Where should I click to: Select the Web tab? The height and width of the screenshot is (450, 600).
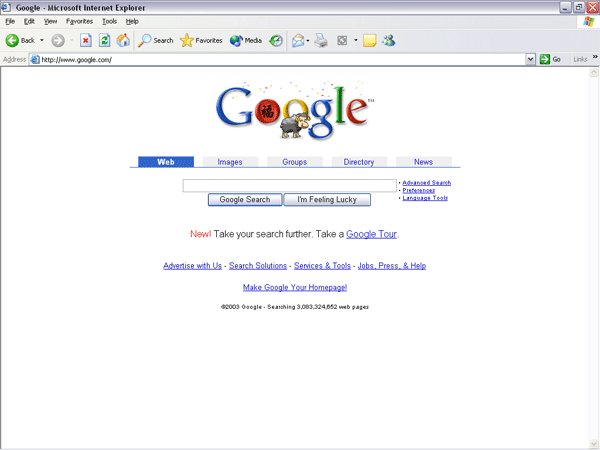pos(166,162)
